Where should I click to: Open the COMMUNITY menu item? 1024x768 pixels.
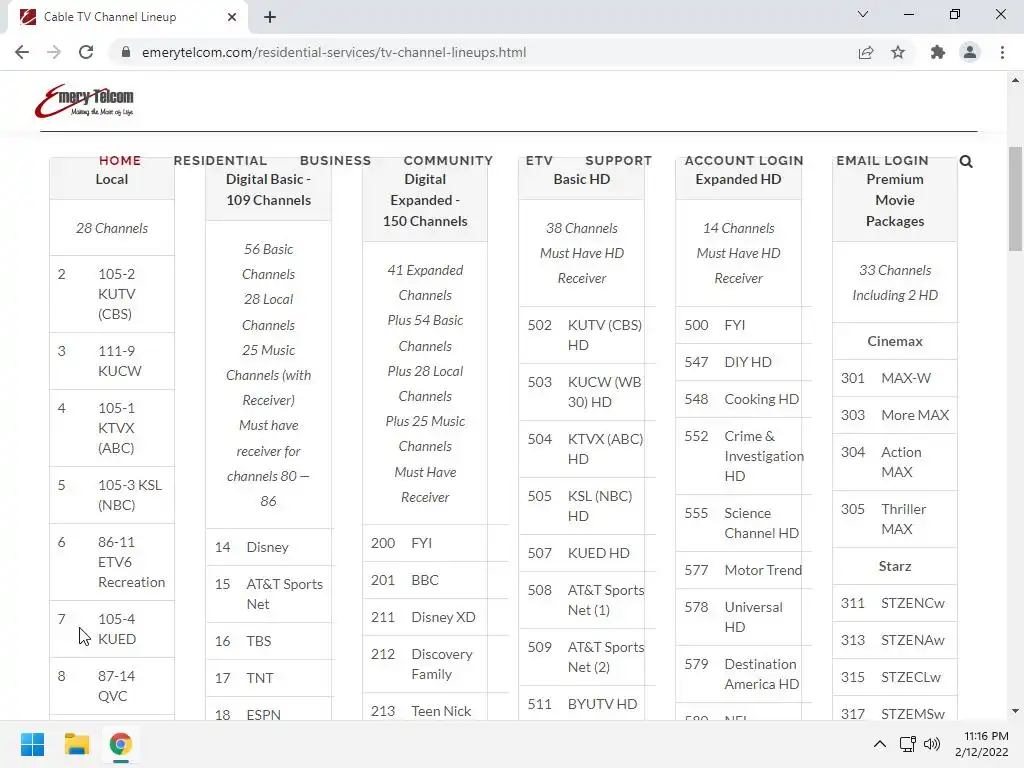coord(448,161)
